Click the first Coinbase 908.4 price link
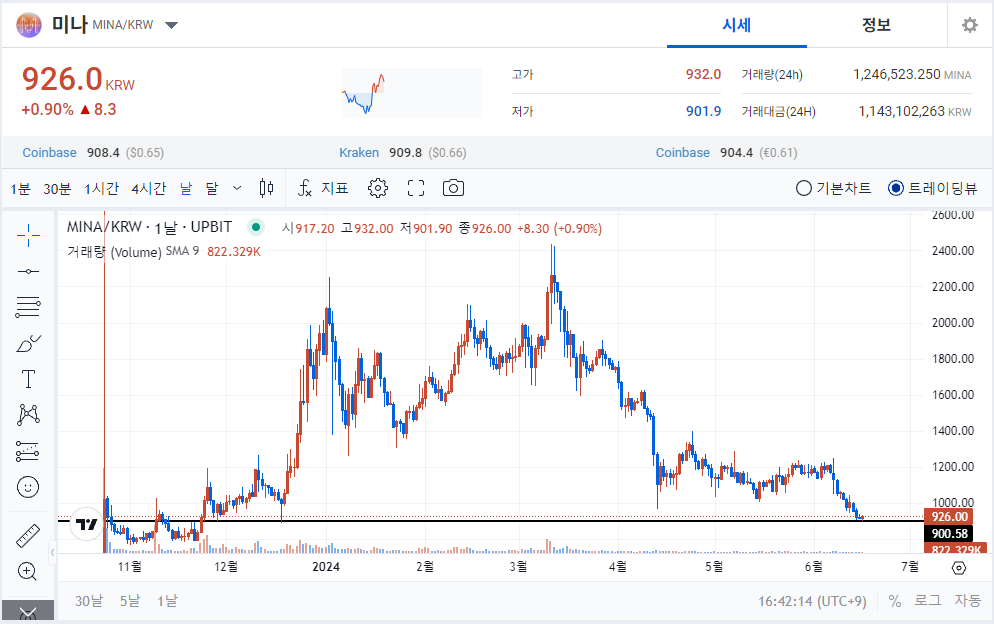Viewport: 994px width, 624px height. tap(93, 153)
